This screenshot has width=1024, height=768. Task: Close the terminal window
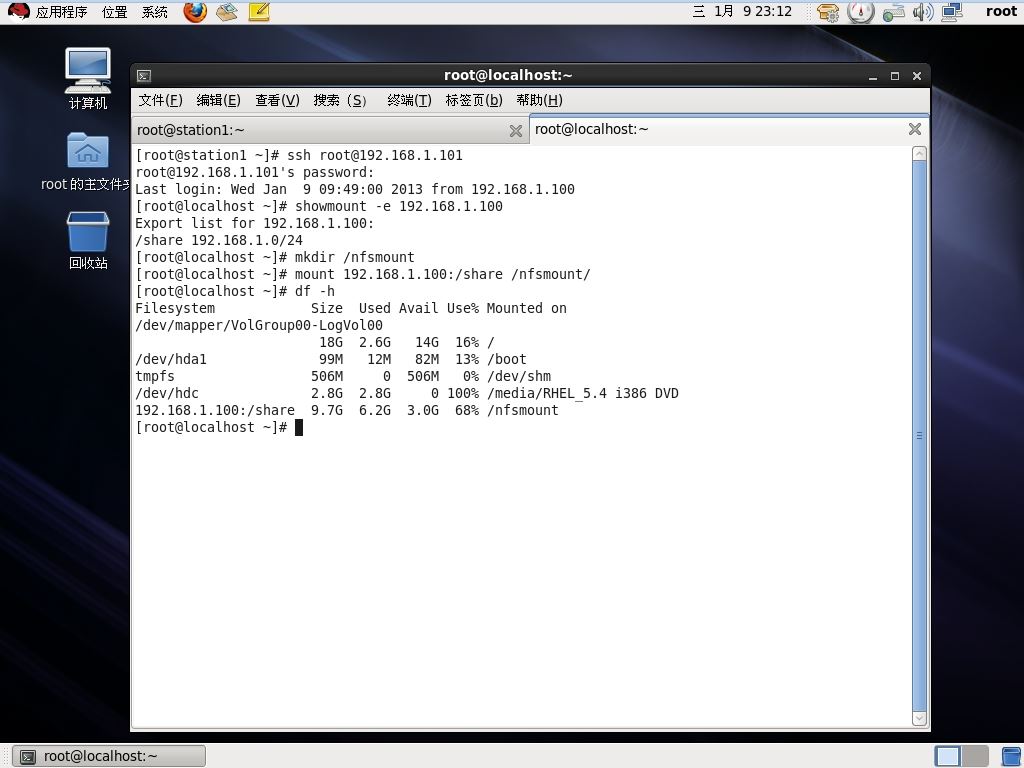(x=917, y=76)
